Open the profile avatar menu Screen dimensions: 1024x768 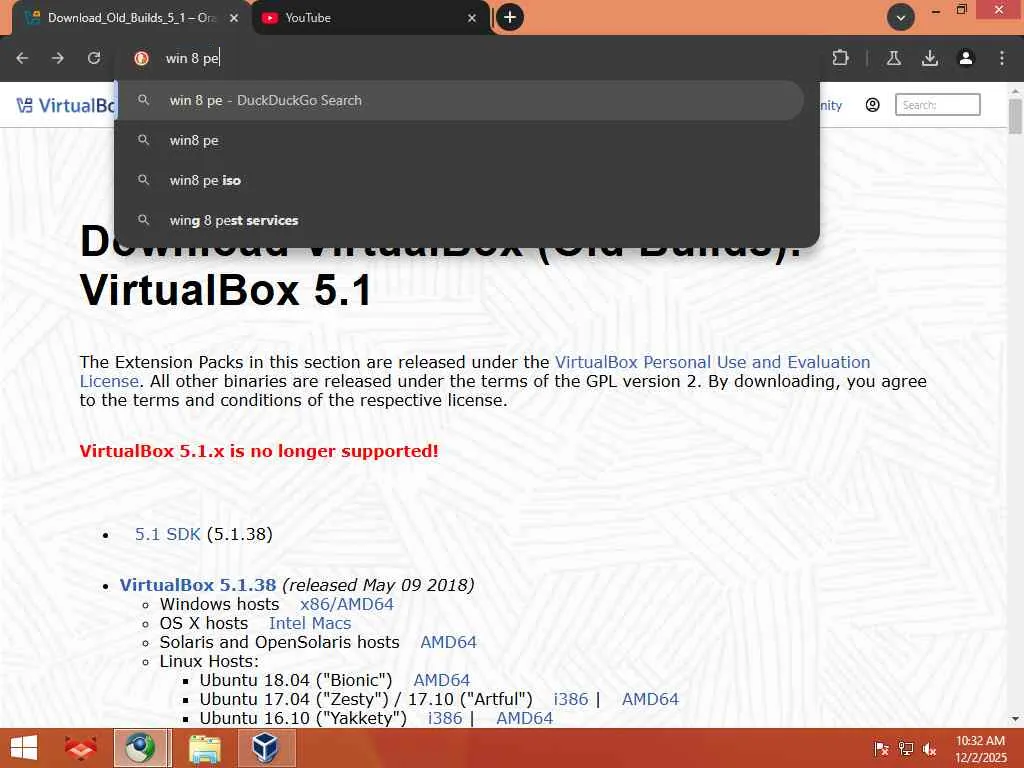[965, 58]
